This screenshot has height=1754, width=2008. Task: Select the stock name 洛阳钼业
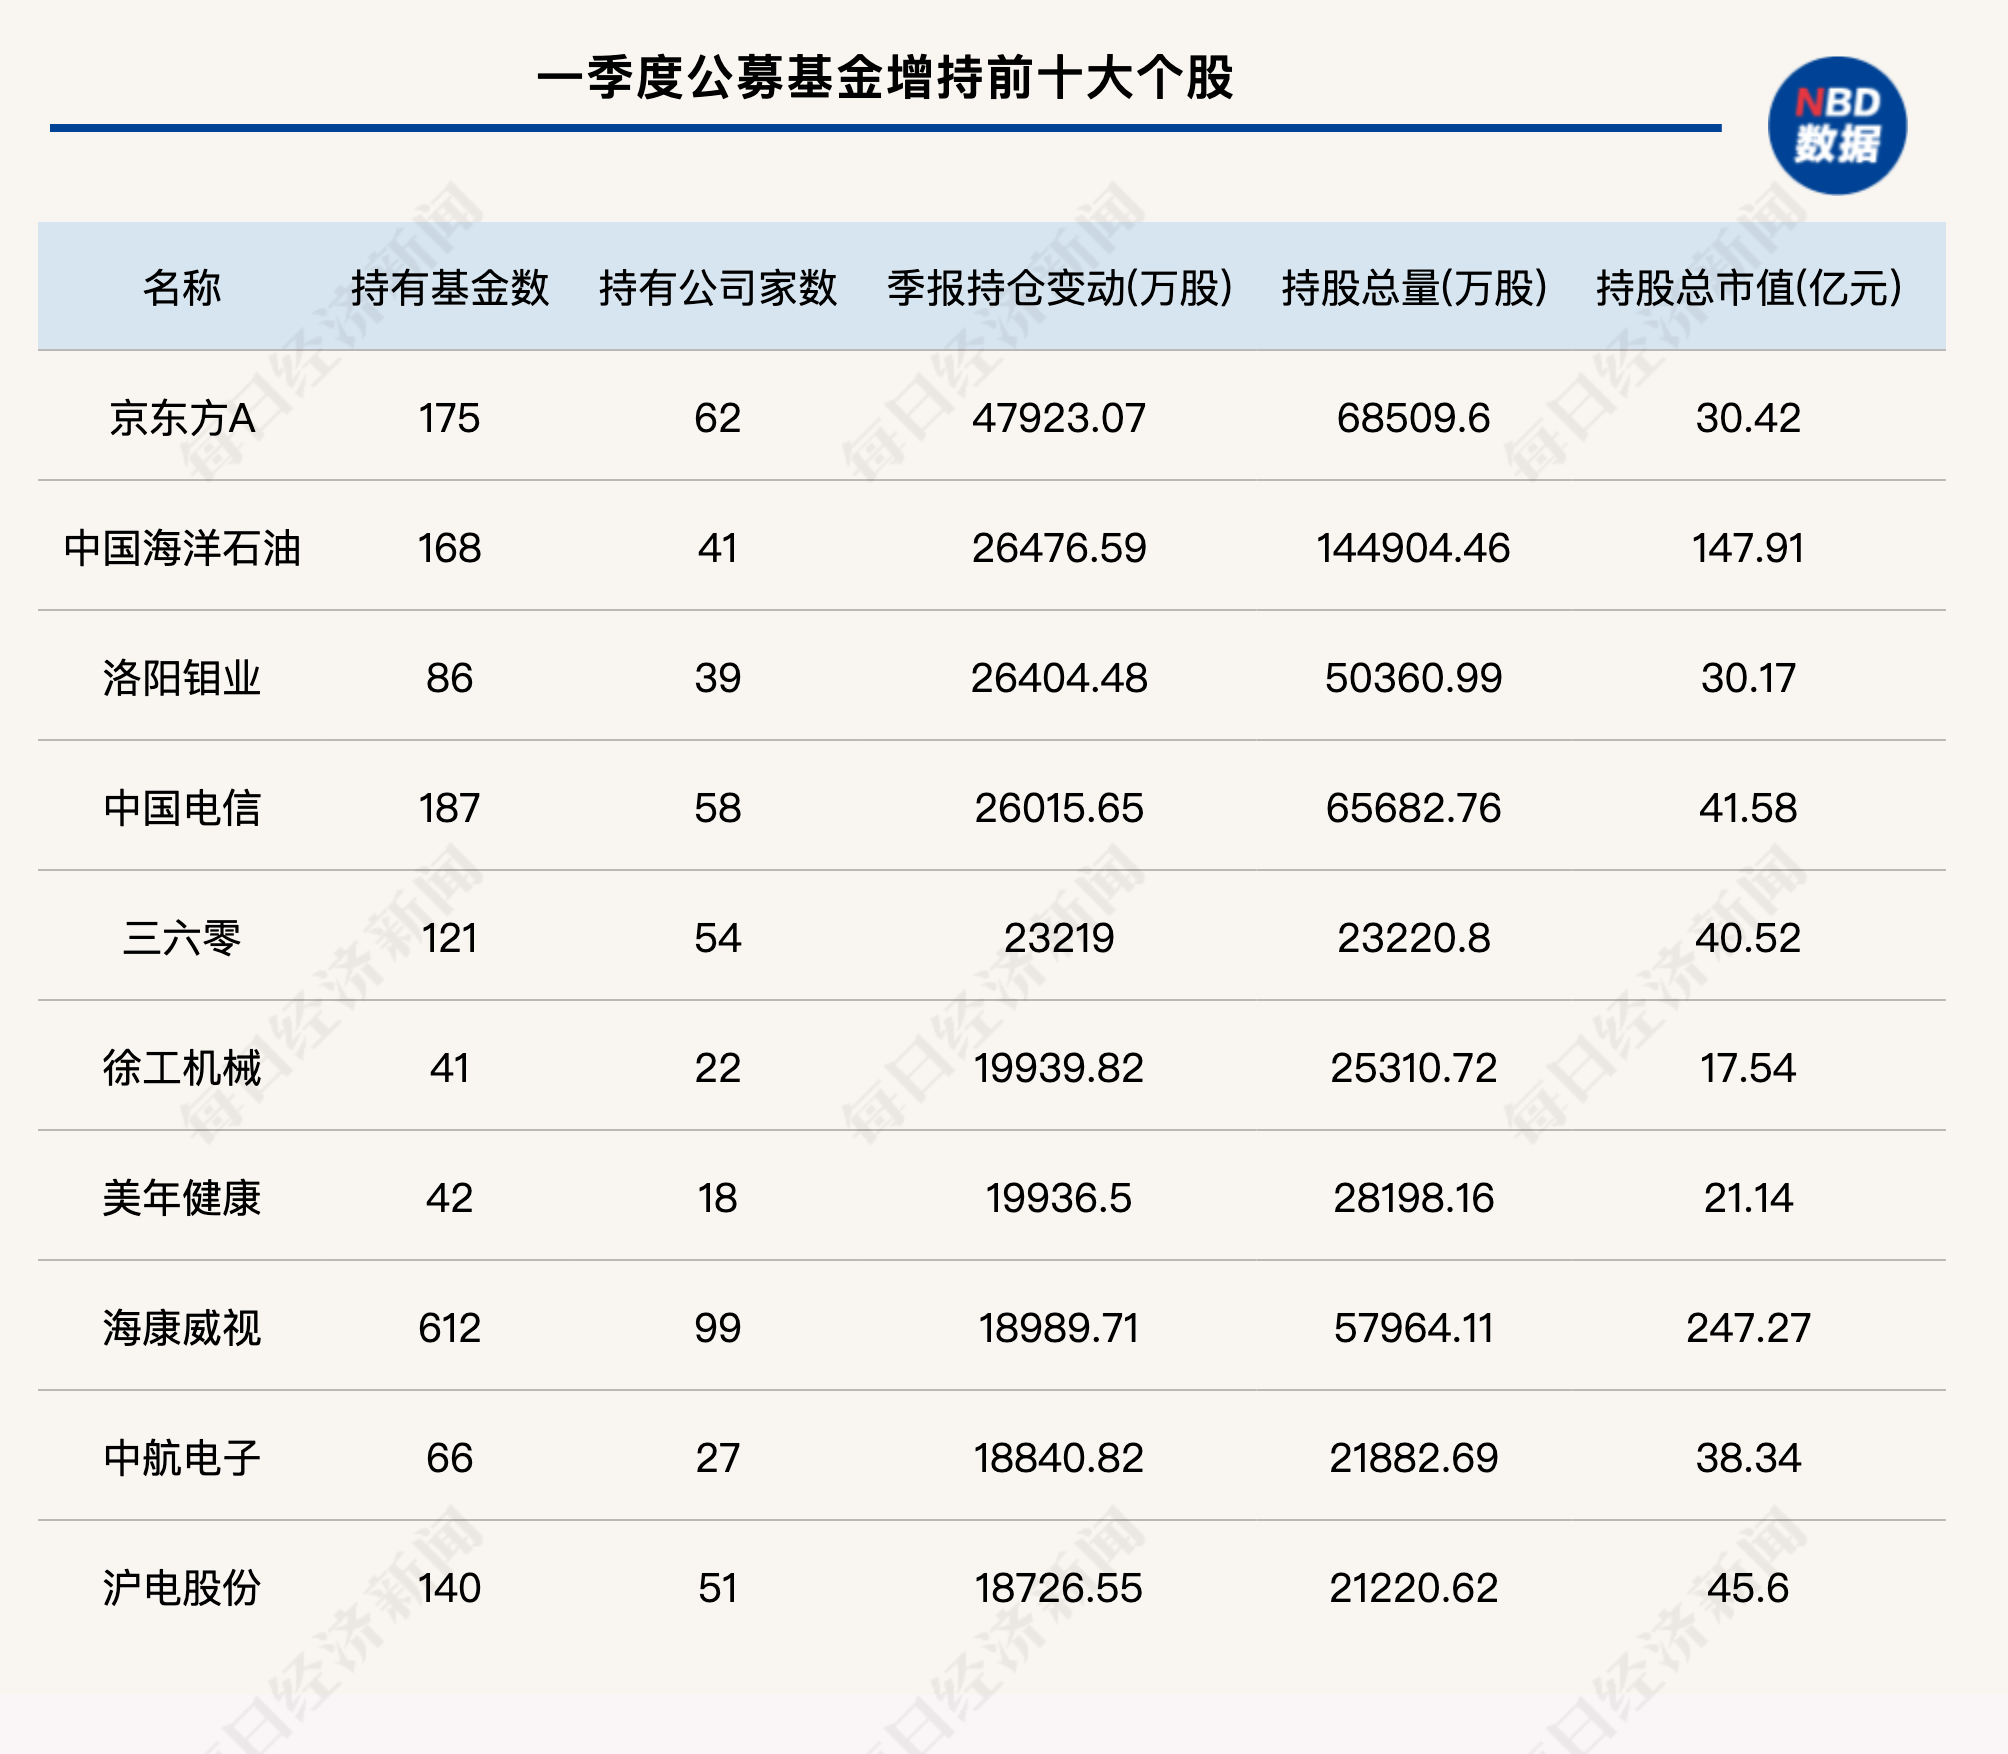(182, 678)
